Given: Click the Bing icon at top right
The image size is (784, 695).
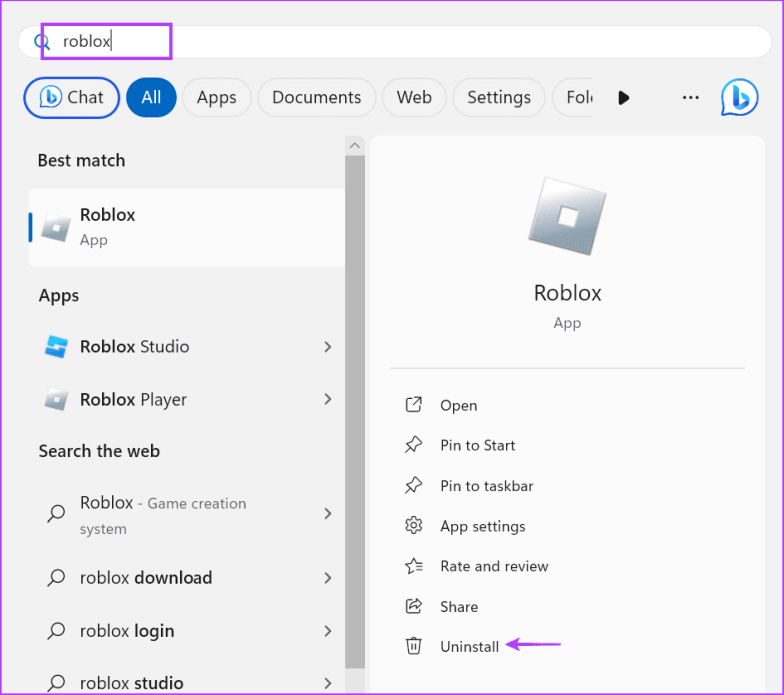Looking at the screenshot, I should pyautogui.click(x=739, y=97).
